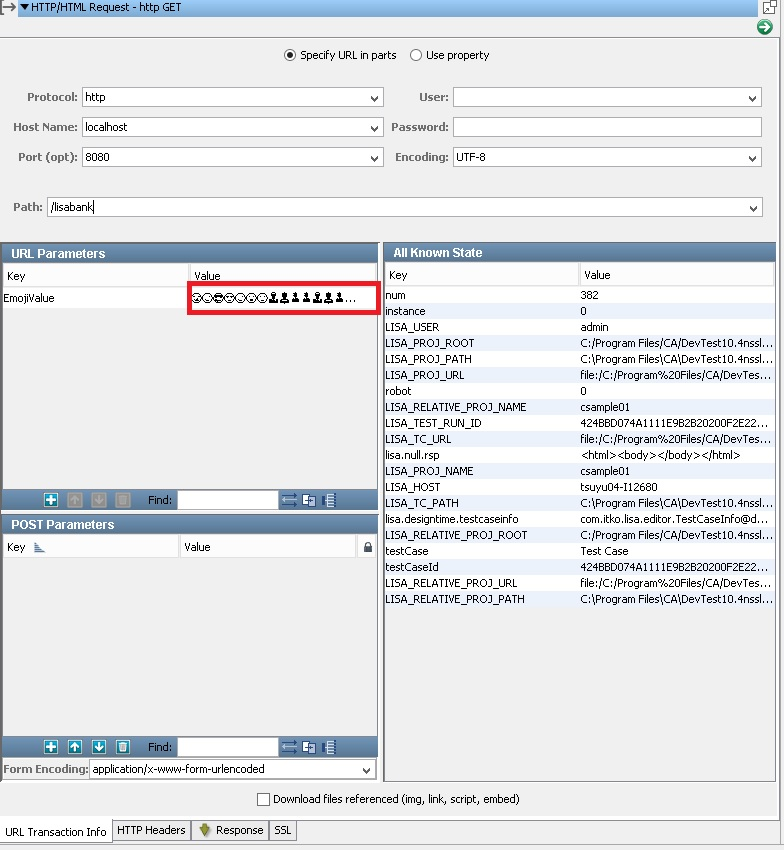Delete POST parameter using trash icon
This screenshot has width=784, height=850.
tap(123, 747)
